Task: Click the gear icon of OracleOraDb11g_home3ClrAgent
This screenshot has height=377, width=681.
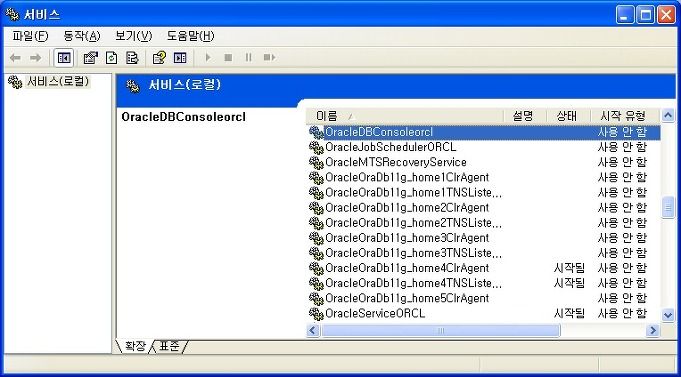Action: [x=316, y=238]
